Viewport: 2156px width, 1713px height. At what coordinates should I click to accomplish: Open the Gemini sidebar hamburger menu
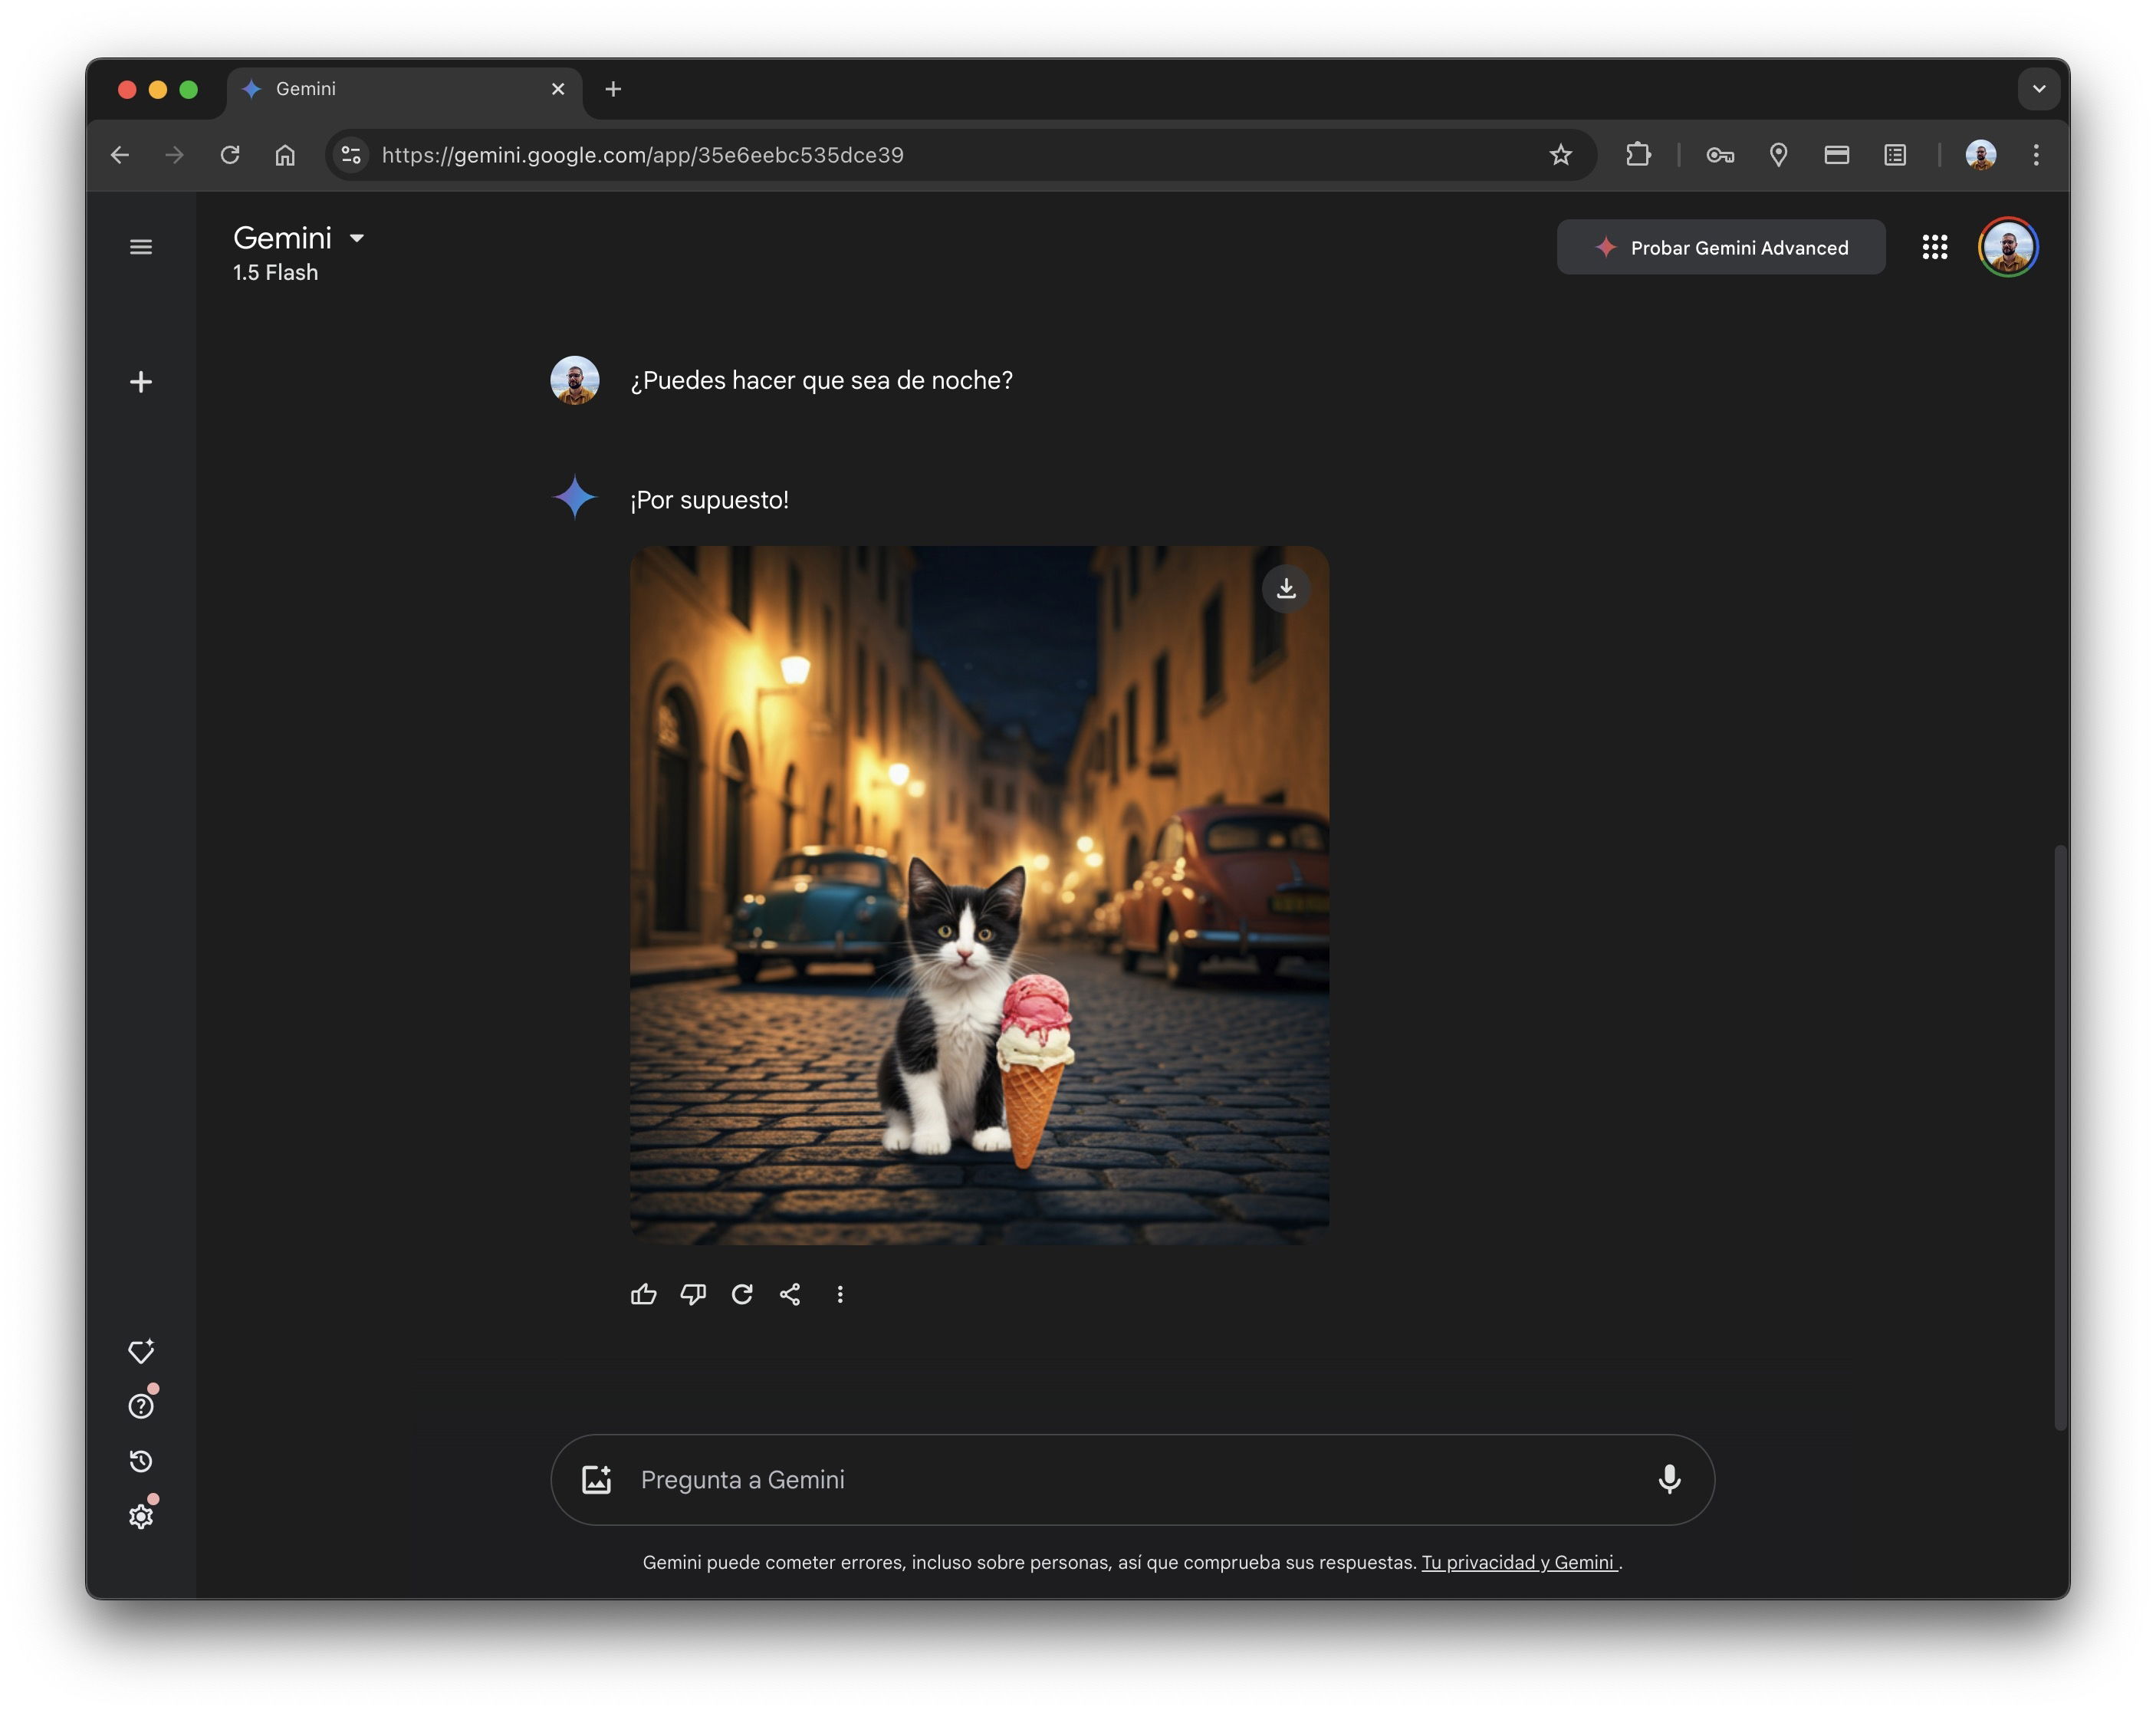coord(141,247)
